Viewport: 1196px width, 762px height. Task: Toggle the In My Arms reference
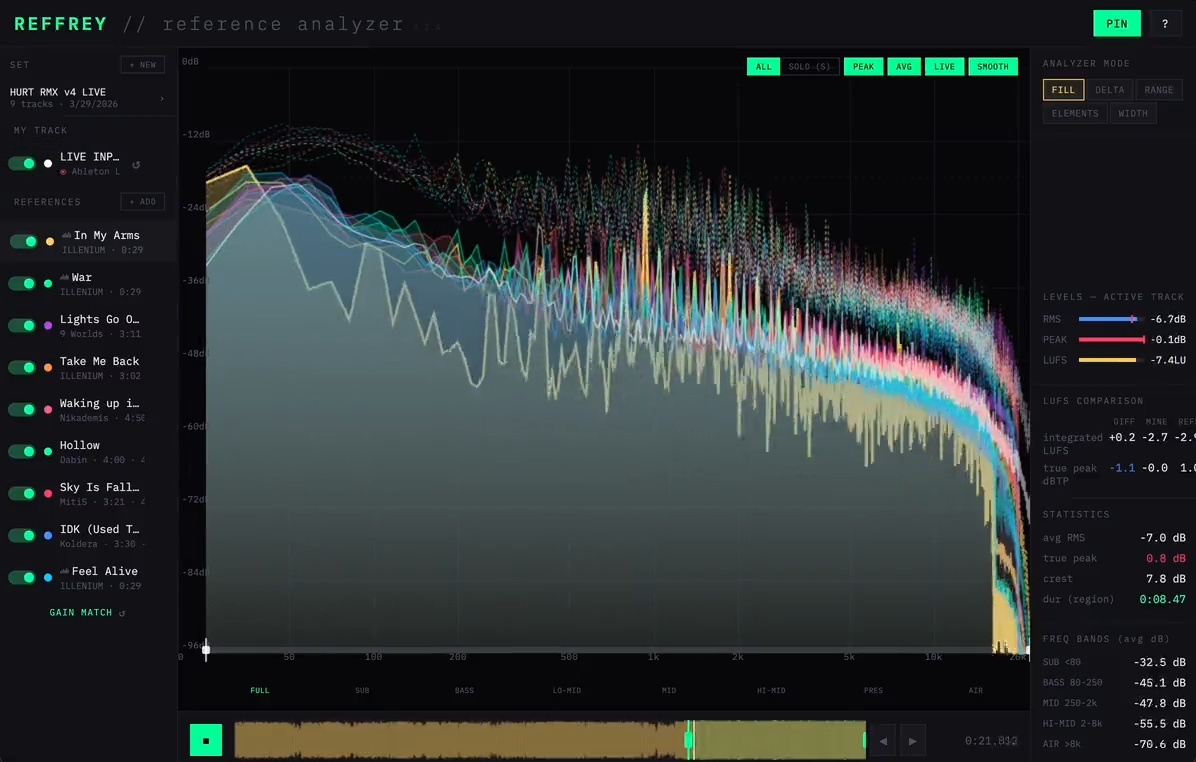tap(23, 241)
